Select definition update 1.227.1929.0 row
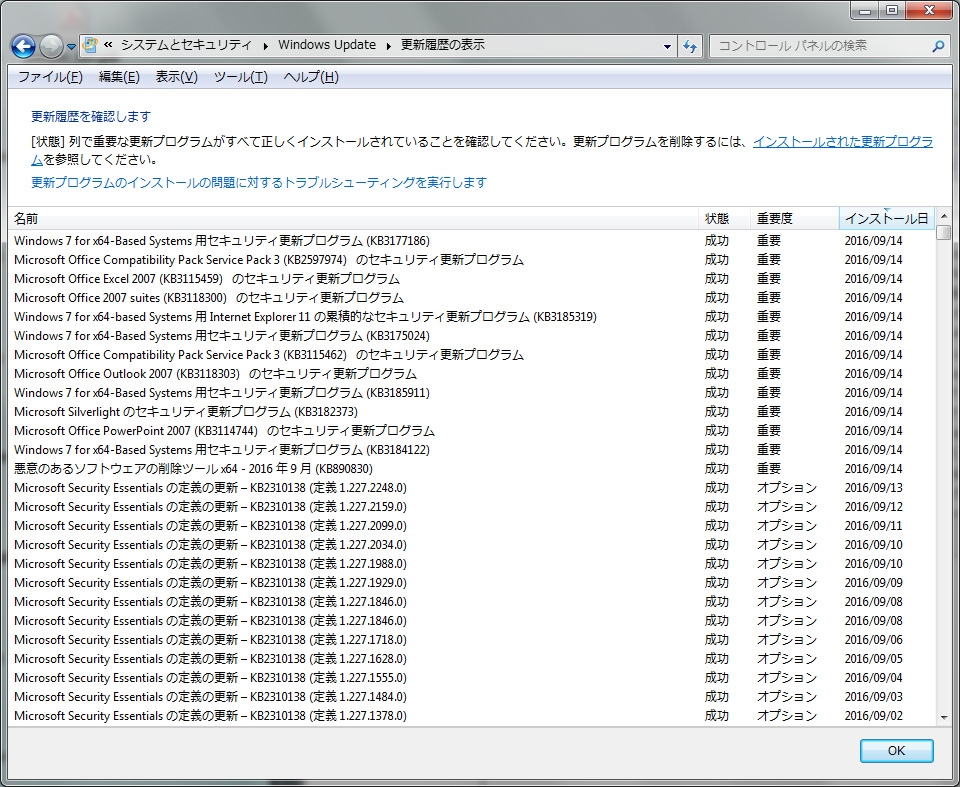Image resolution: width=960 pixels, height=787 pixels. (471, 582)
